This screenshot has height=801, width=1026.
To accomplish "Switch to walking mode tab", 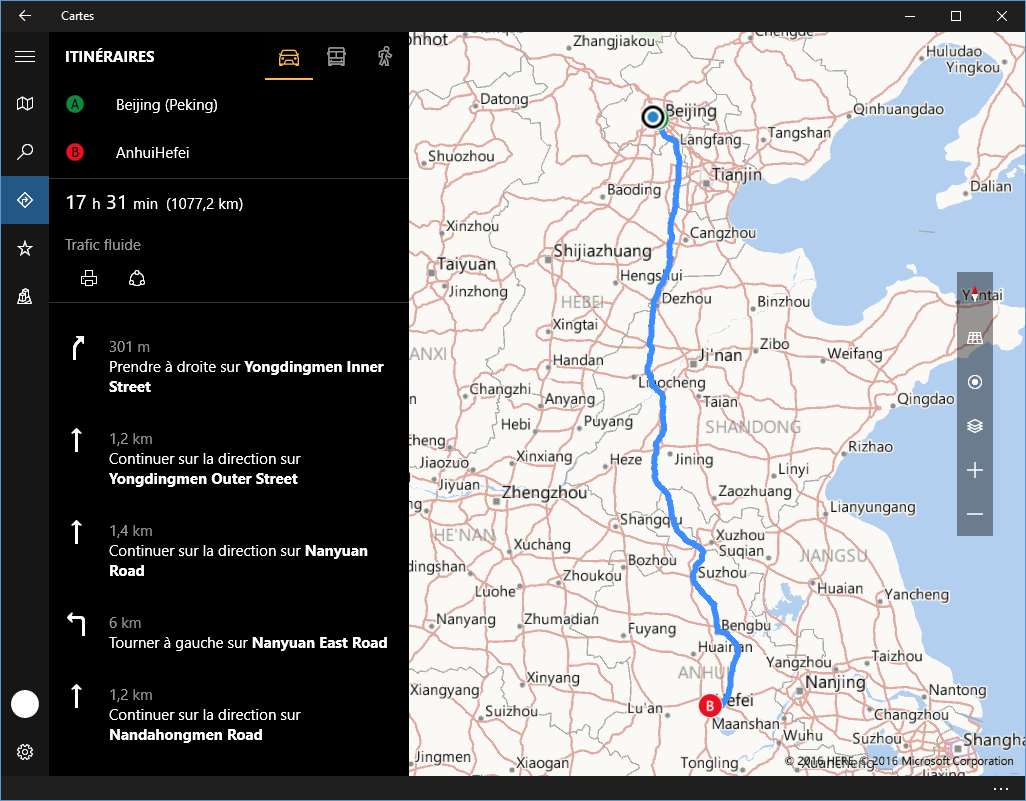I will [385, 57].
